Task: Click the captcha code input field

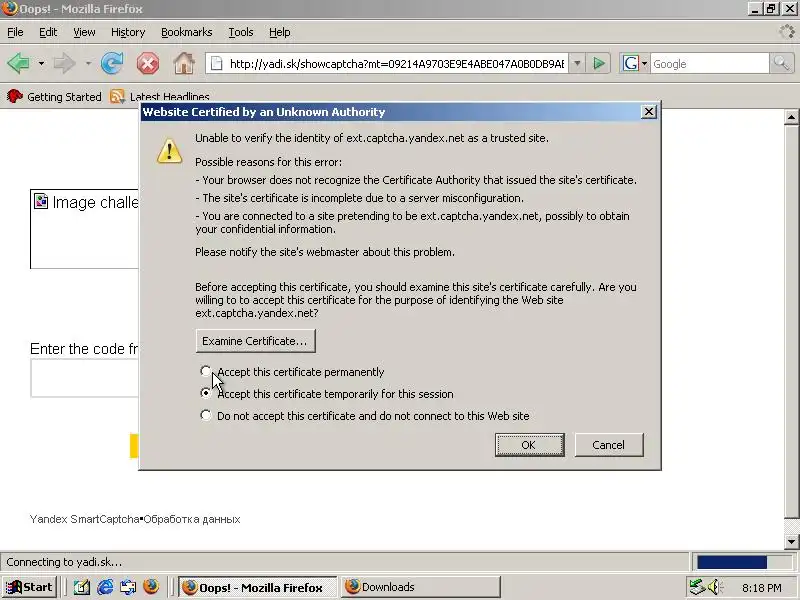Action: (85, 378)
